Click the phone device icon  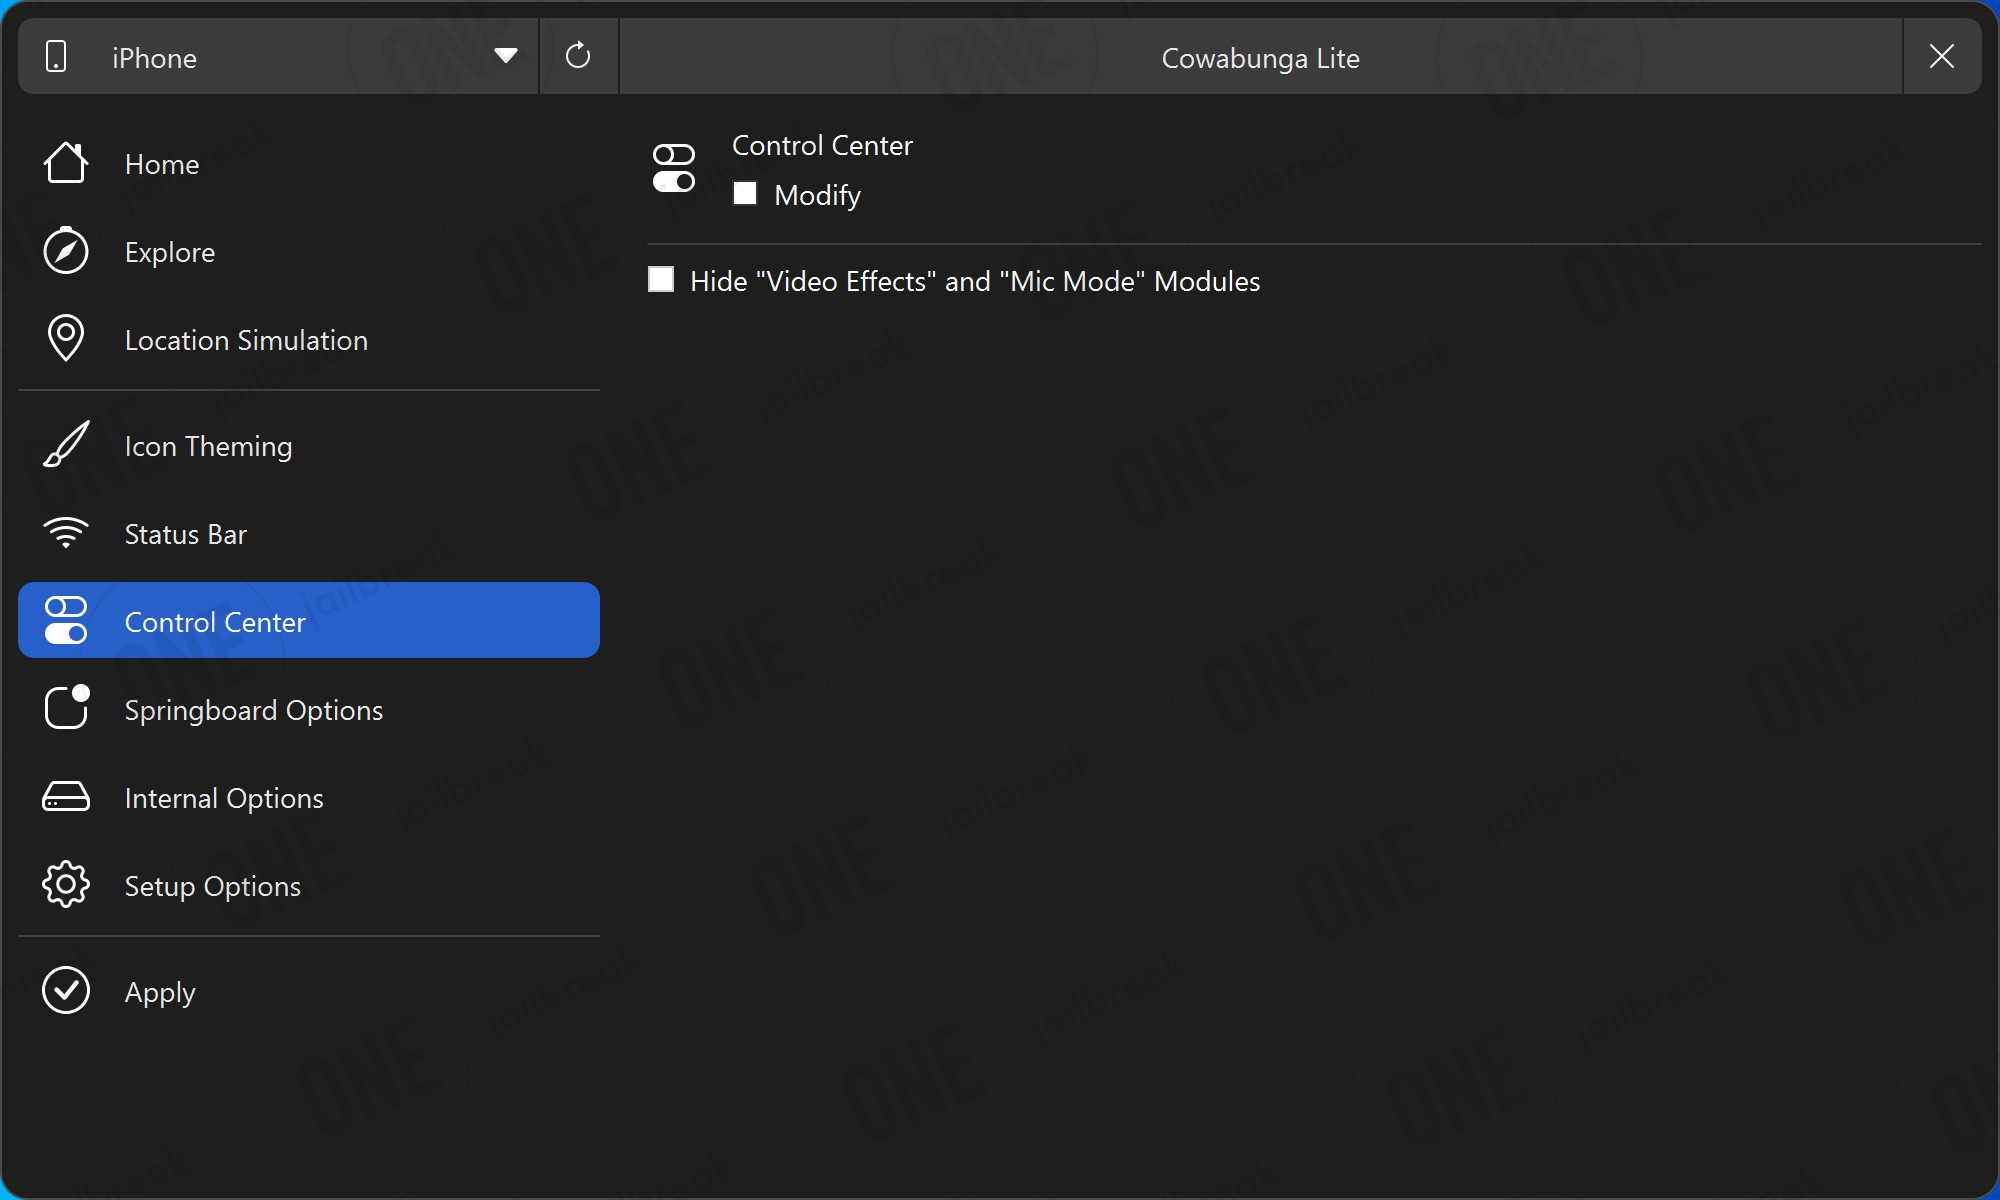click(x=56, y=57)
